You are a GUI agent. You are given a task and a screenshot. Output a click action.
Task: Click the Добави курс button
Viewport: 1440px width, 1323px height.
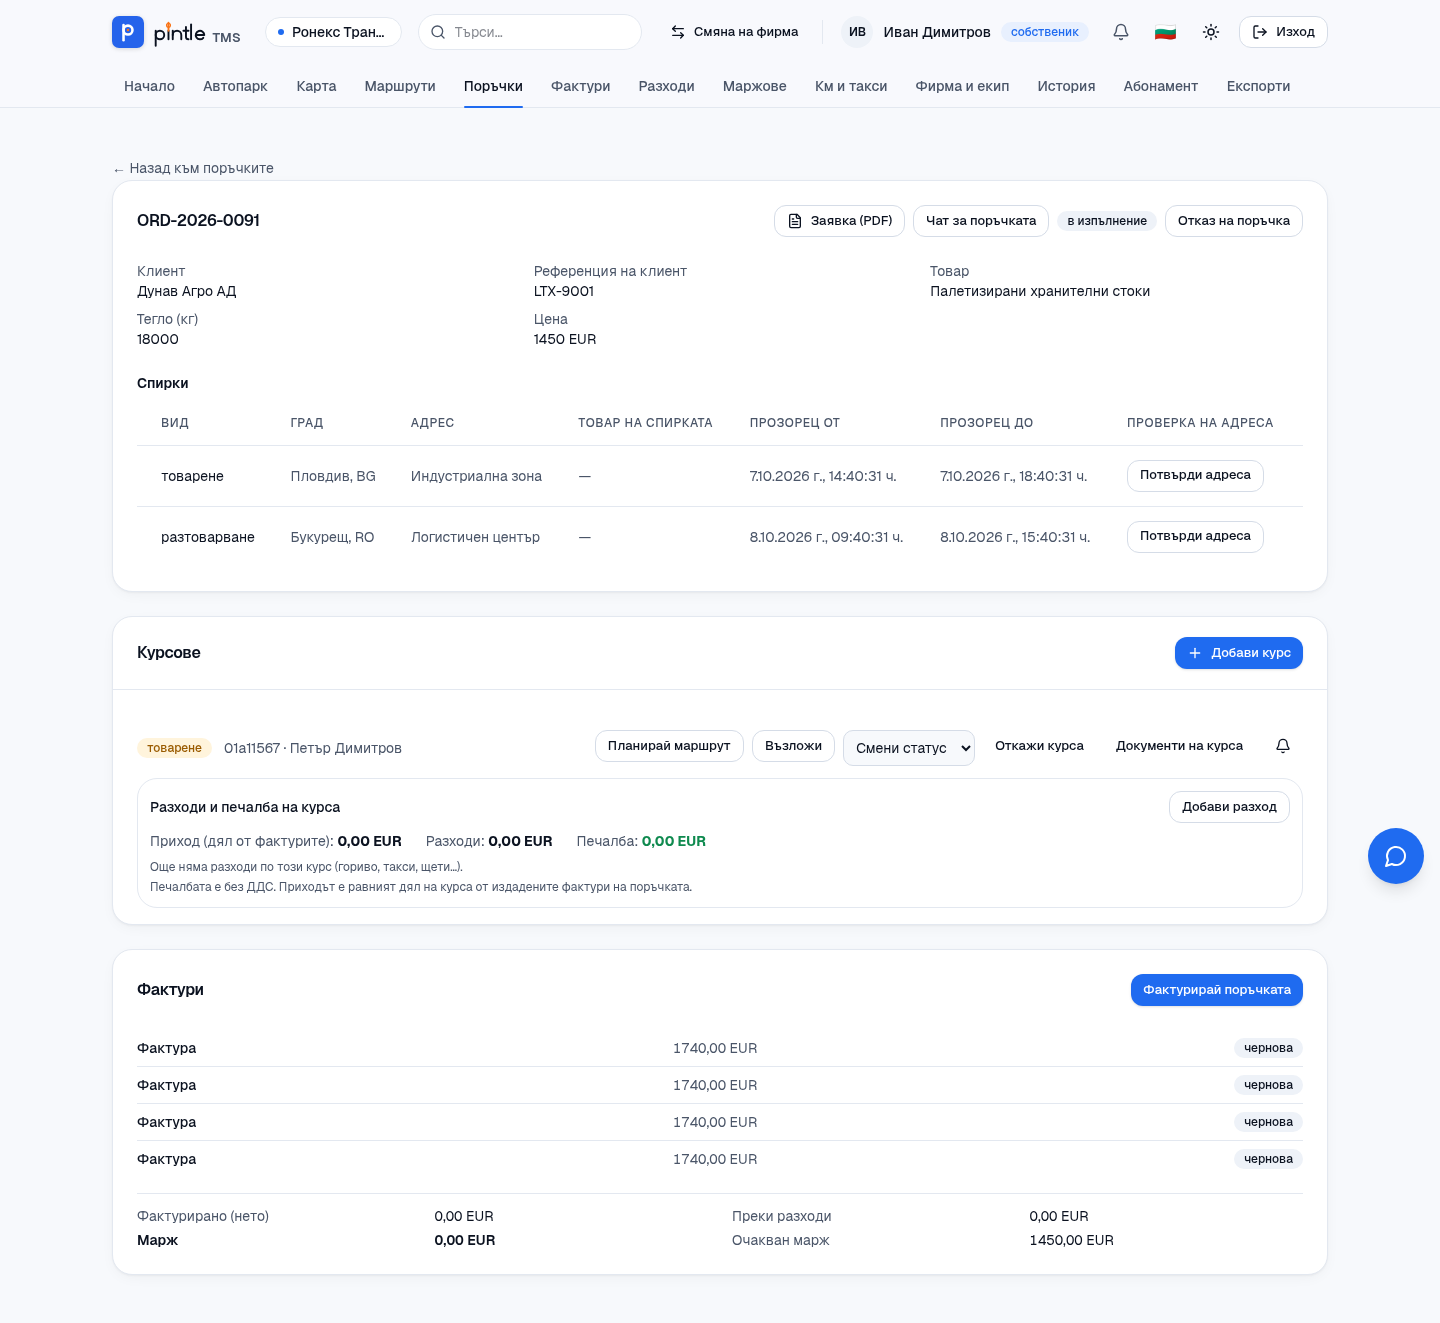point(1239,653)
